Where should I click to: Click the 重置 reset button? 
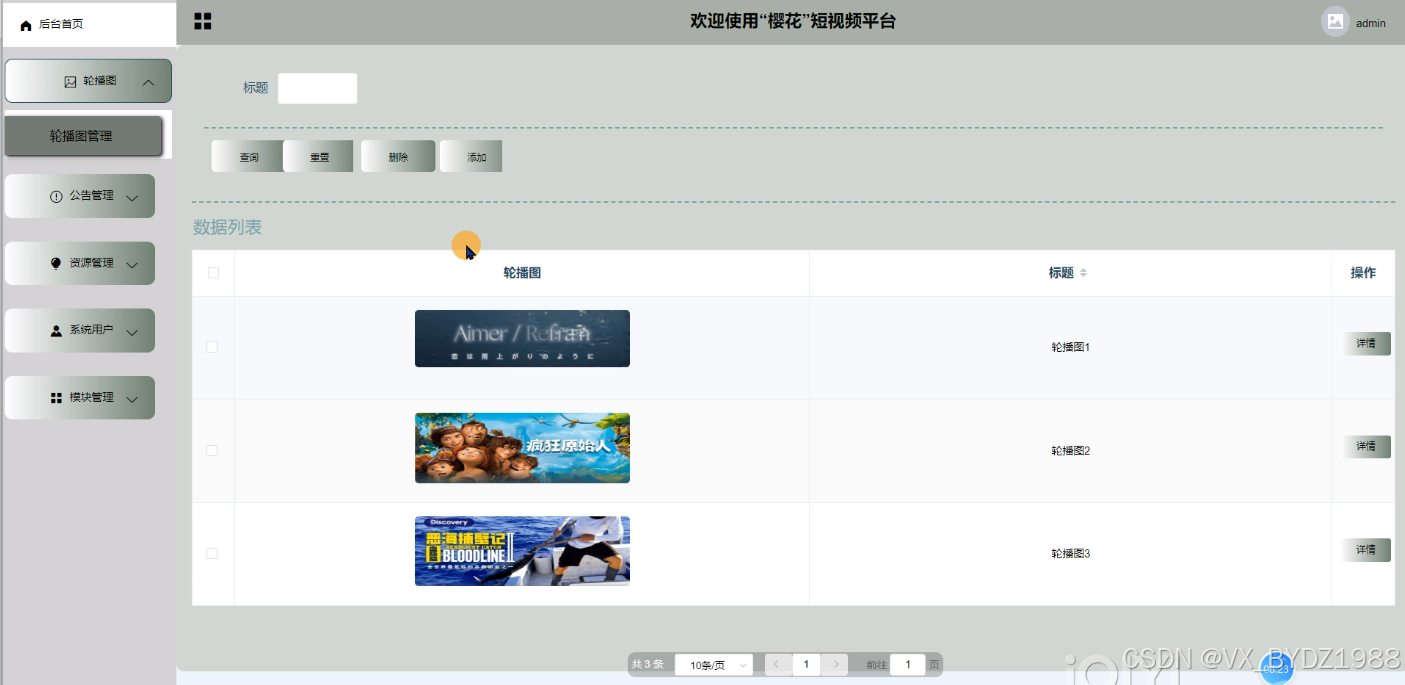pos(318,157)
